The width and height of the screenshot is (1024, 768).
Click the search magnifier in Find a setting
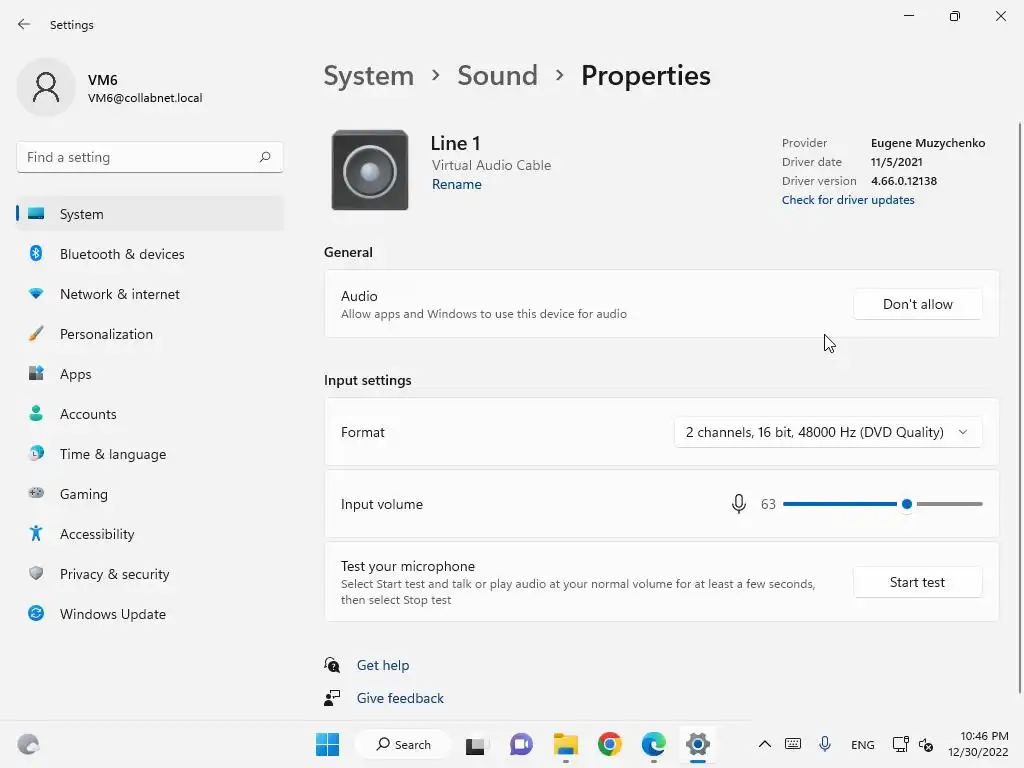(x=265, y=157)
